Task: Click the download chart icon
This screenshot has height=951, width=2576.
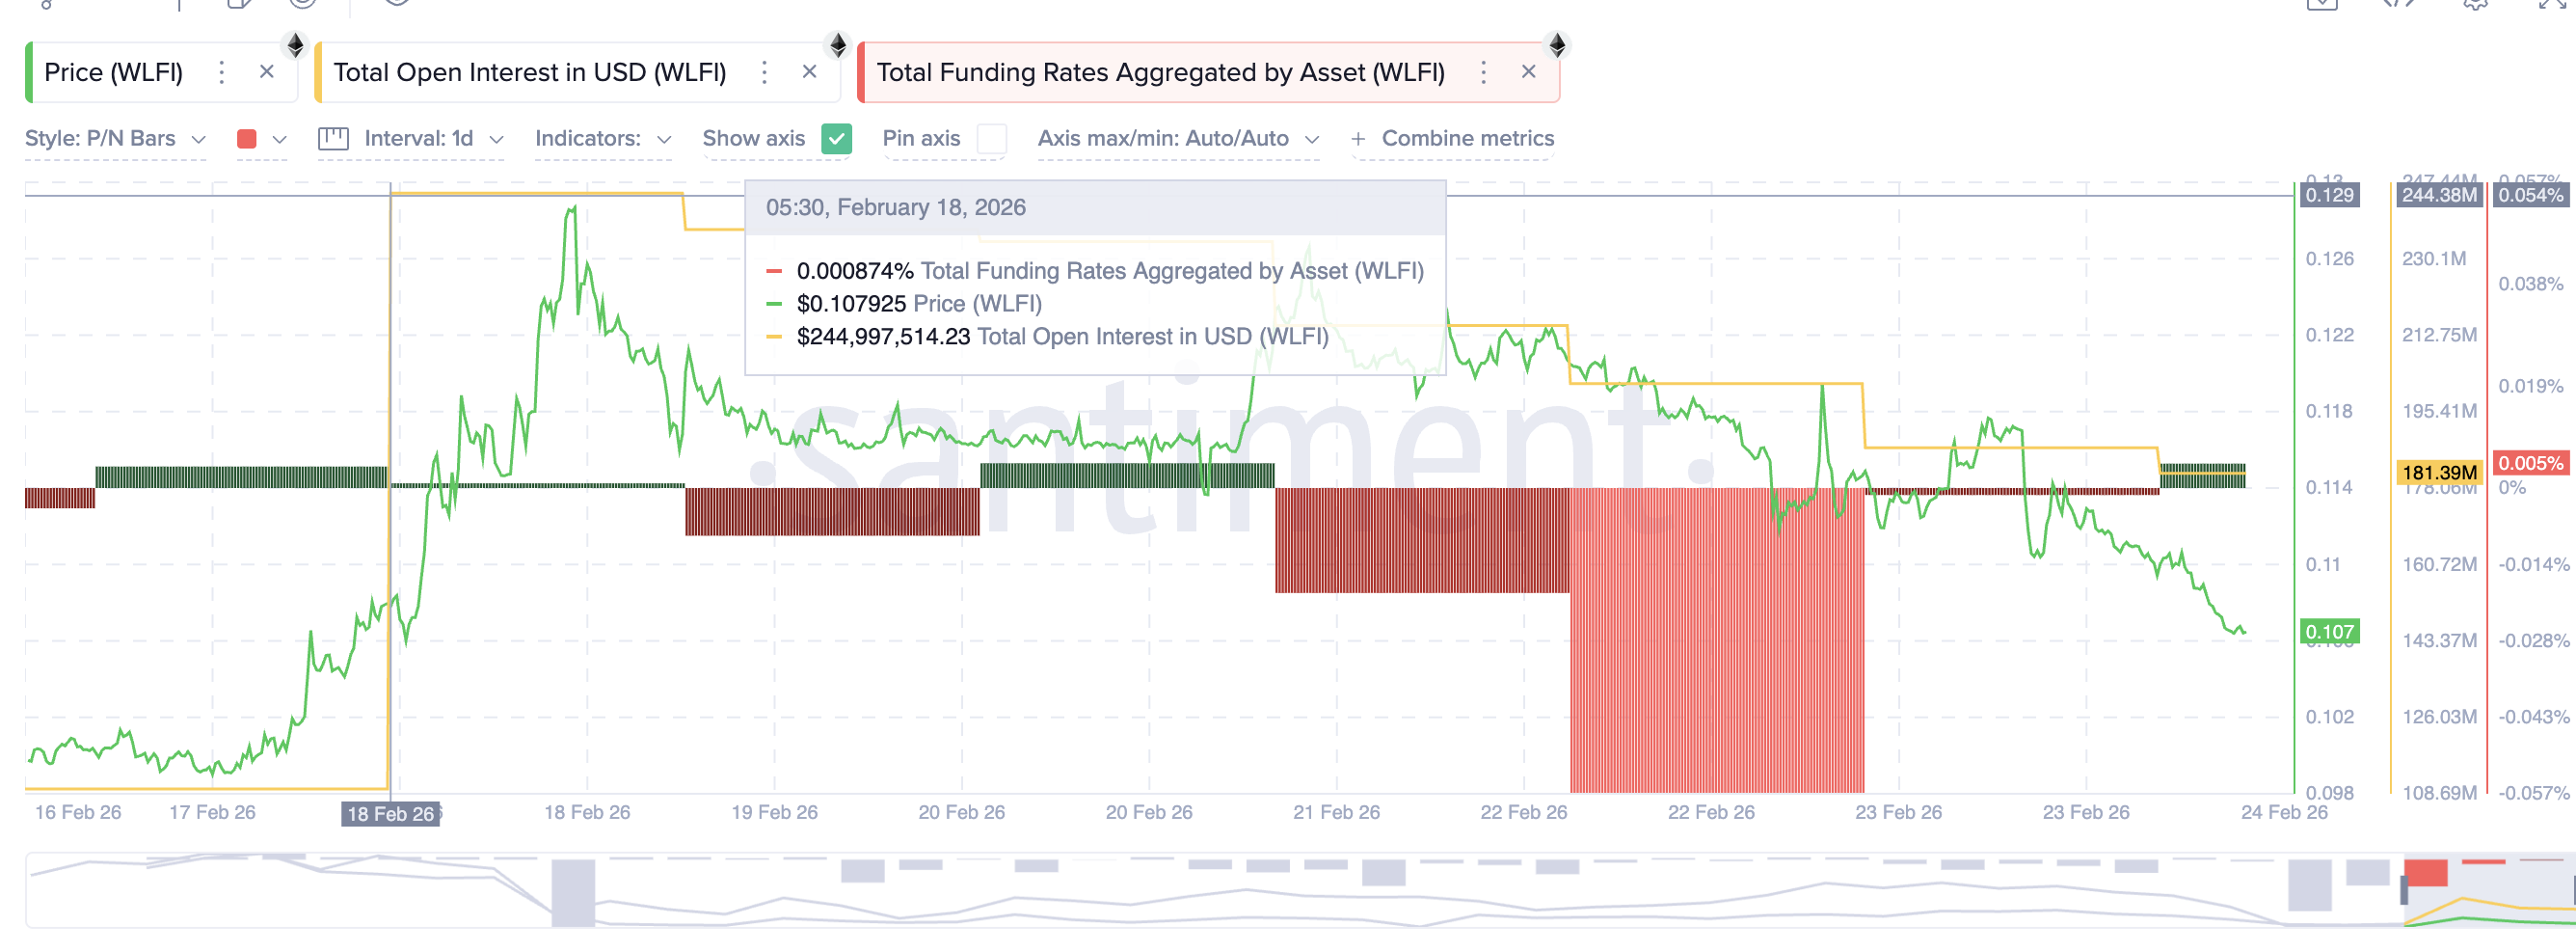Action: click(2323, 6)
